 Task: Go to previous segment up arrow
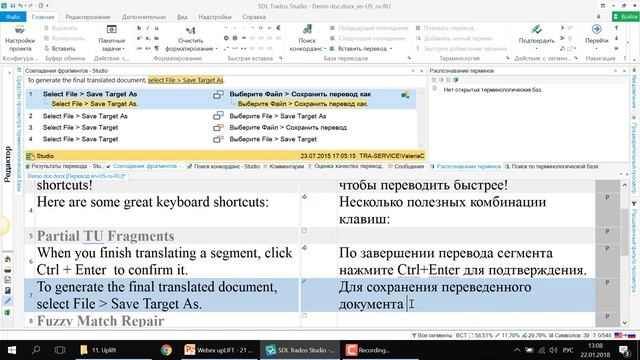(x=616, y=28)
